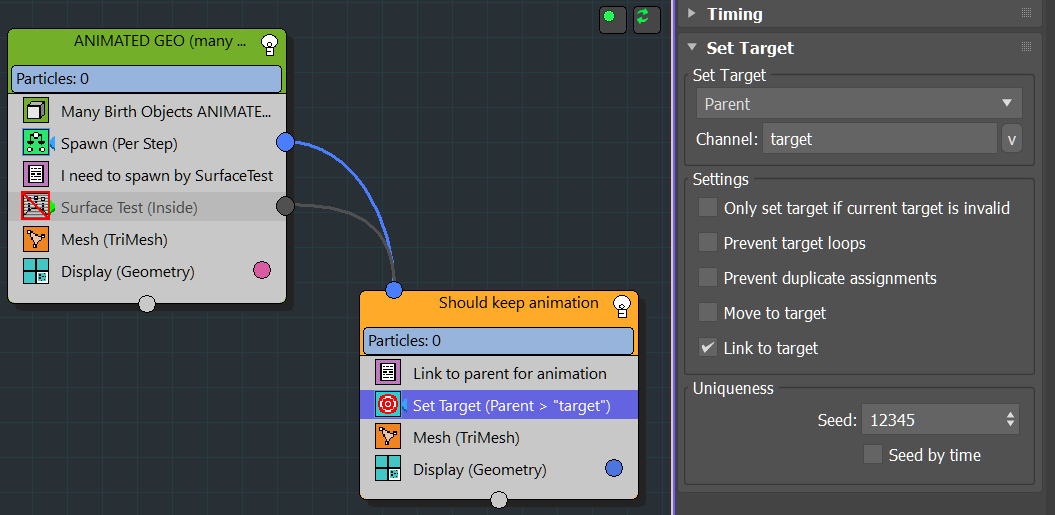The width and height of the screenshot is (1055, 515).
Task: Select the Set Target operator target icon
Action: point(388,405)
